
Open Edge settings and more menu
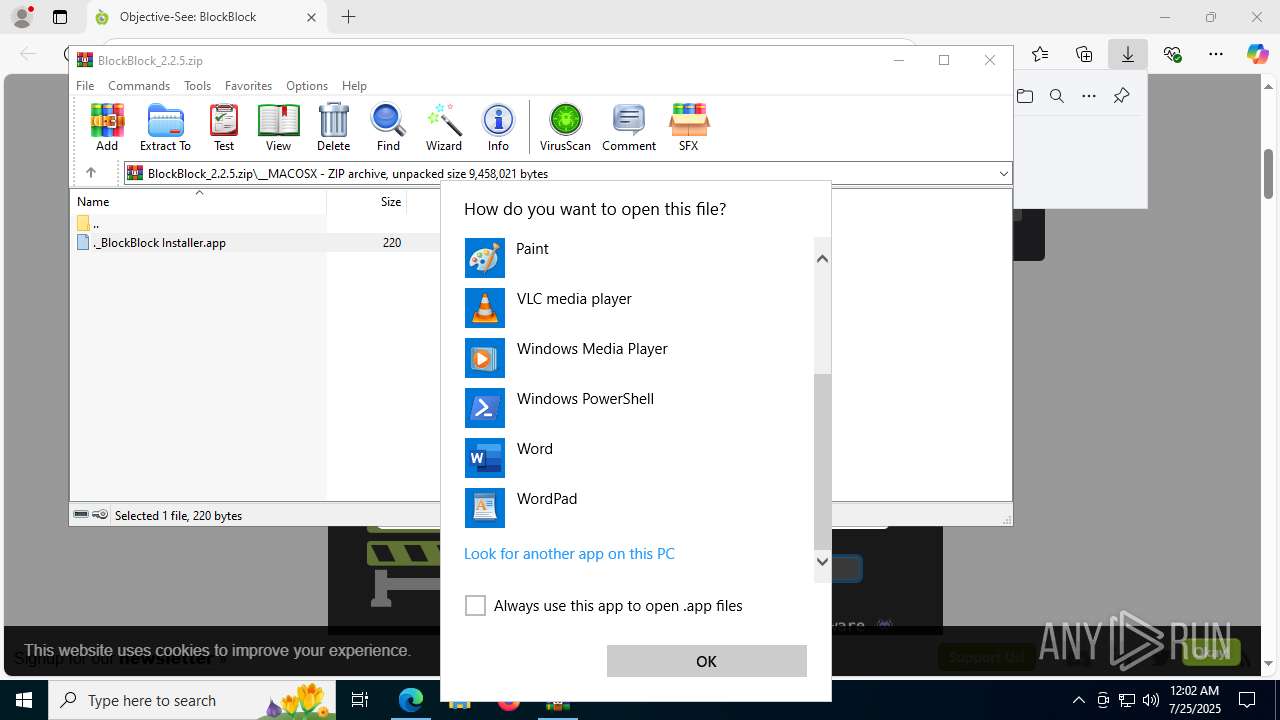tap(1216, 54)
